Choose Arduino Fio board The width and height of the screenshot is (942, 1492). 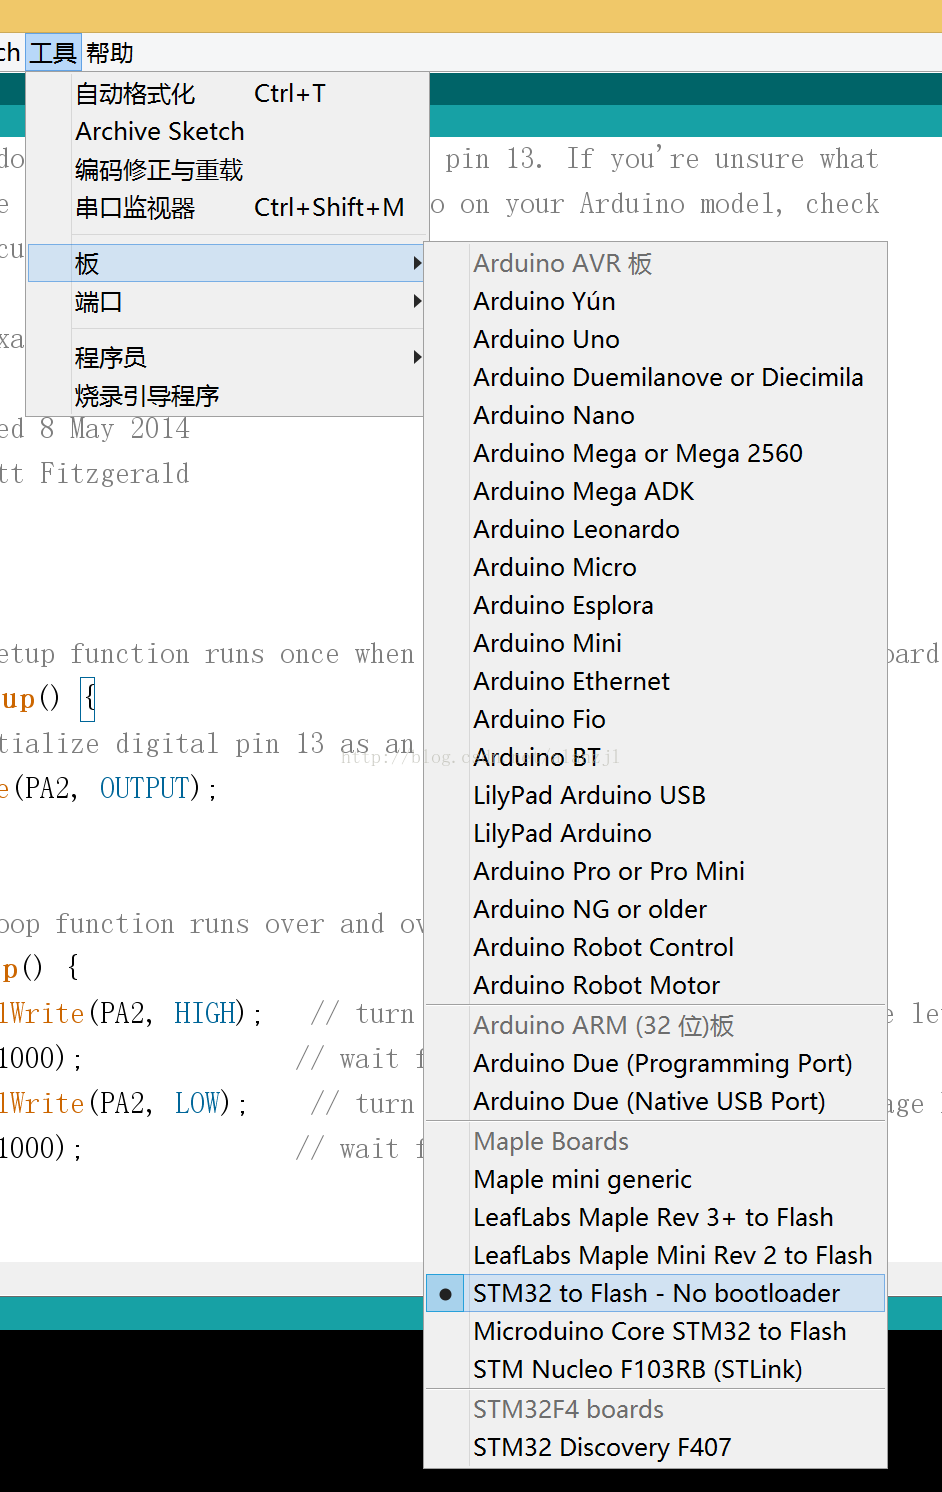[656, 720]
